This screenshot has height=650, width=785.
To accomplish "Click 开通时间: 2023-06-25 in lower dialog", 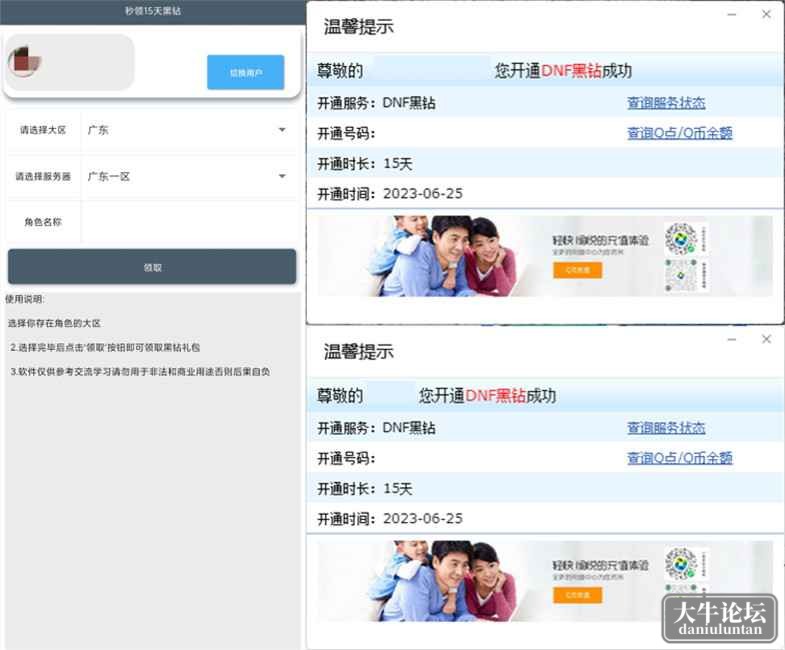I will coord(390,519).
